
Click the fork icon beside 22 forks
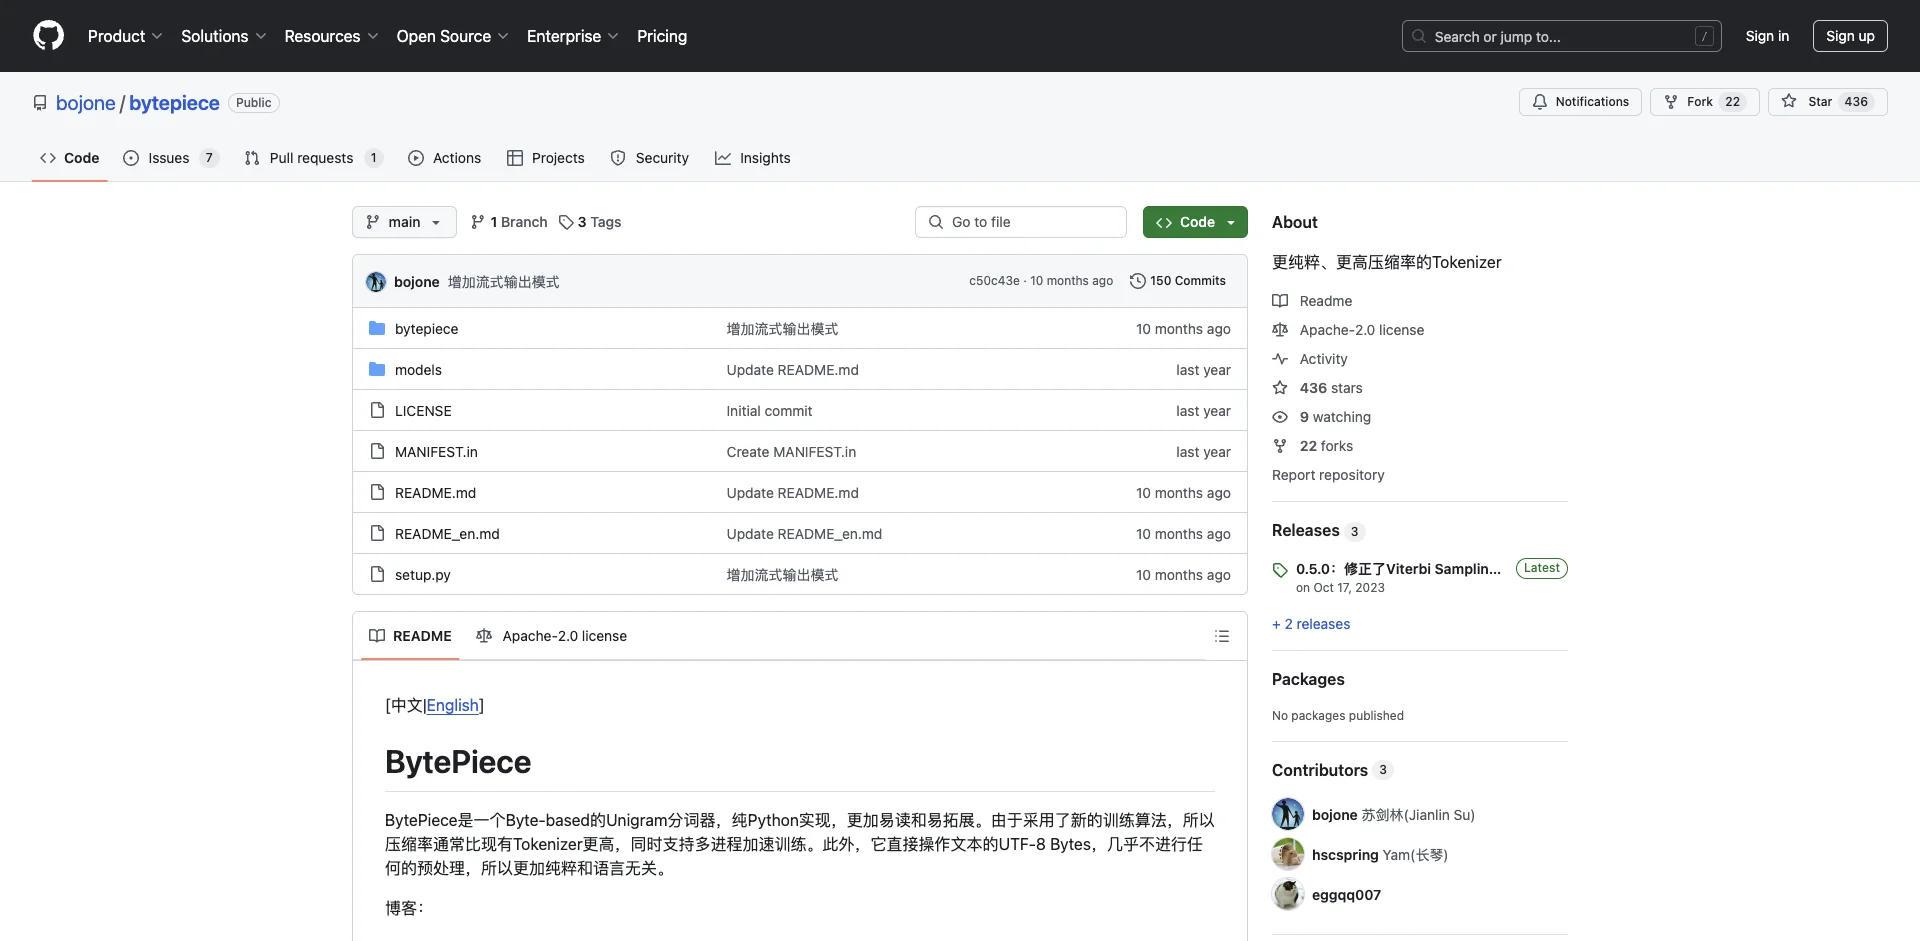(x=1280, y=446)
